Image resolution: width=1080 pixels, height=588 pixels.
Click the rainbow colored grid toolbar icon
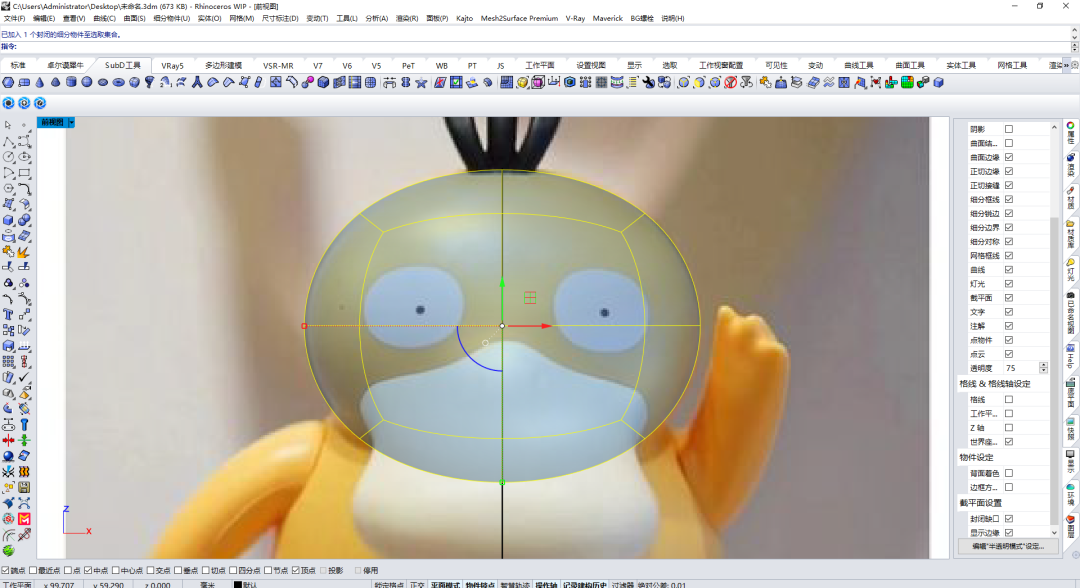coord(907,83)
